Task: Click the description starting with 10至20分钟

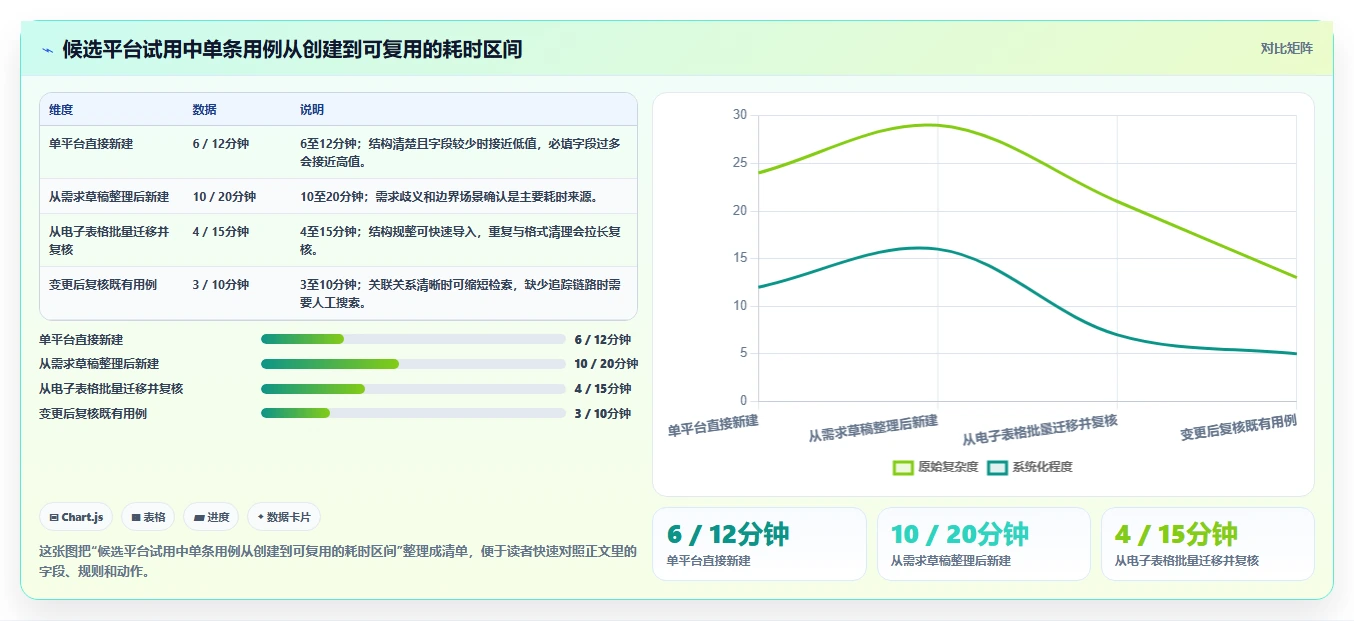Action: tap(448, 197)
